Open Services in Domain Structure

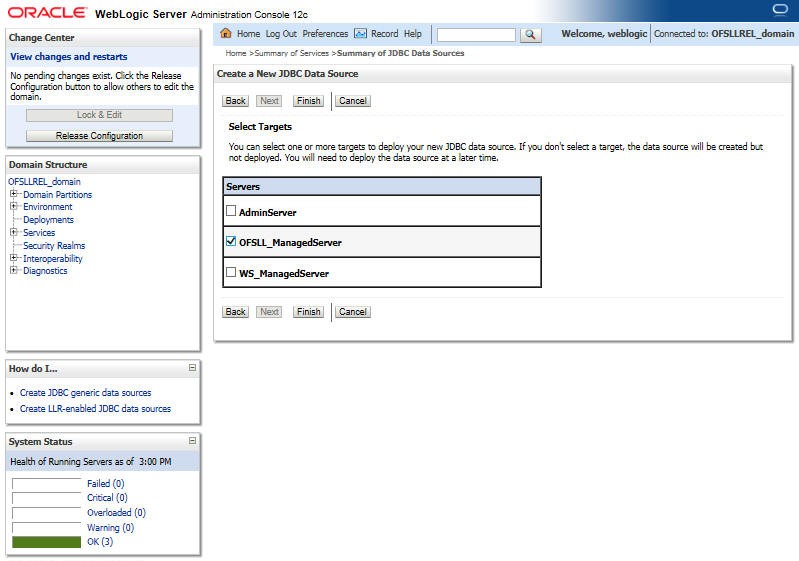pos(39,233)
